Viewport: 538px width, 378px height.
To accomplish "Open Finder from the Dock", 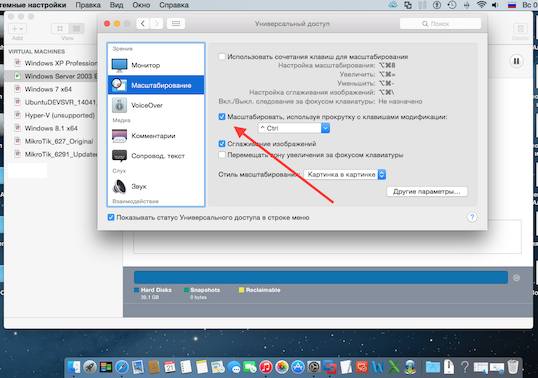I will [x=74, y=367].
